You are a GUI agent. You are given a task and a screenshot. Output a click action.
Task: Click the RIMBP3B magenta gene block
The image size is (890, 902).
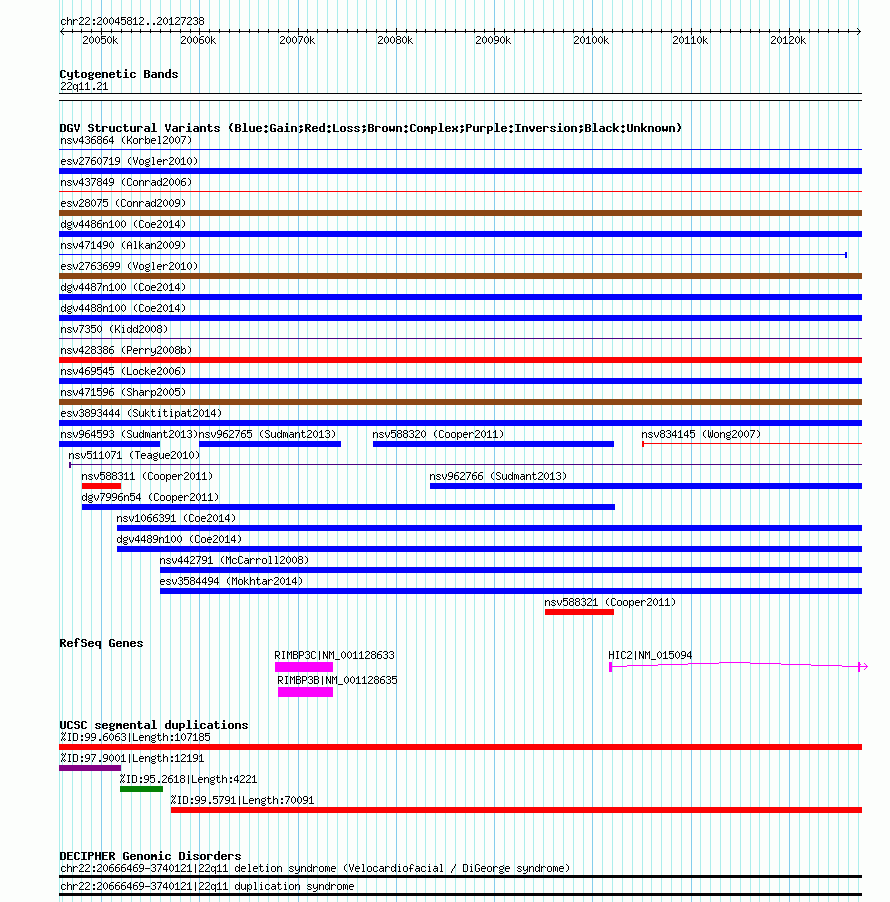[305, 692]
